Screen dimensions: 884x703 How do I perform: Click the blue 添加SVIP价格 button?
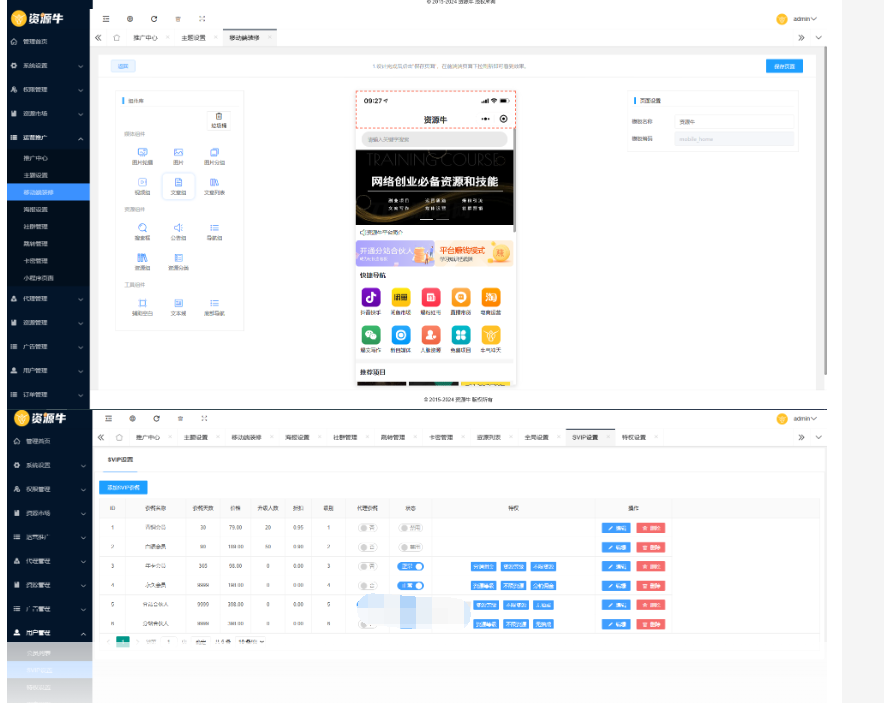123,488
